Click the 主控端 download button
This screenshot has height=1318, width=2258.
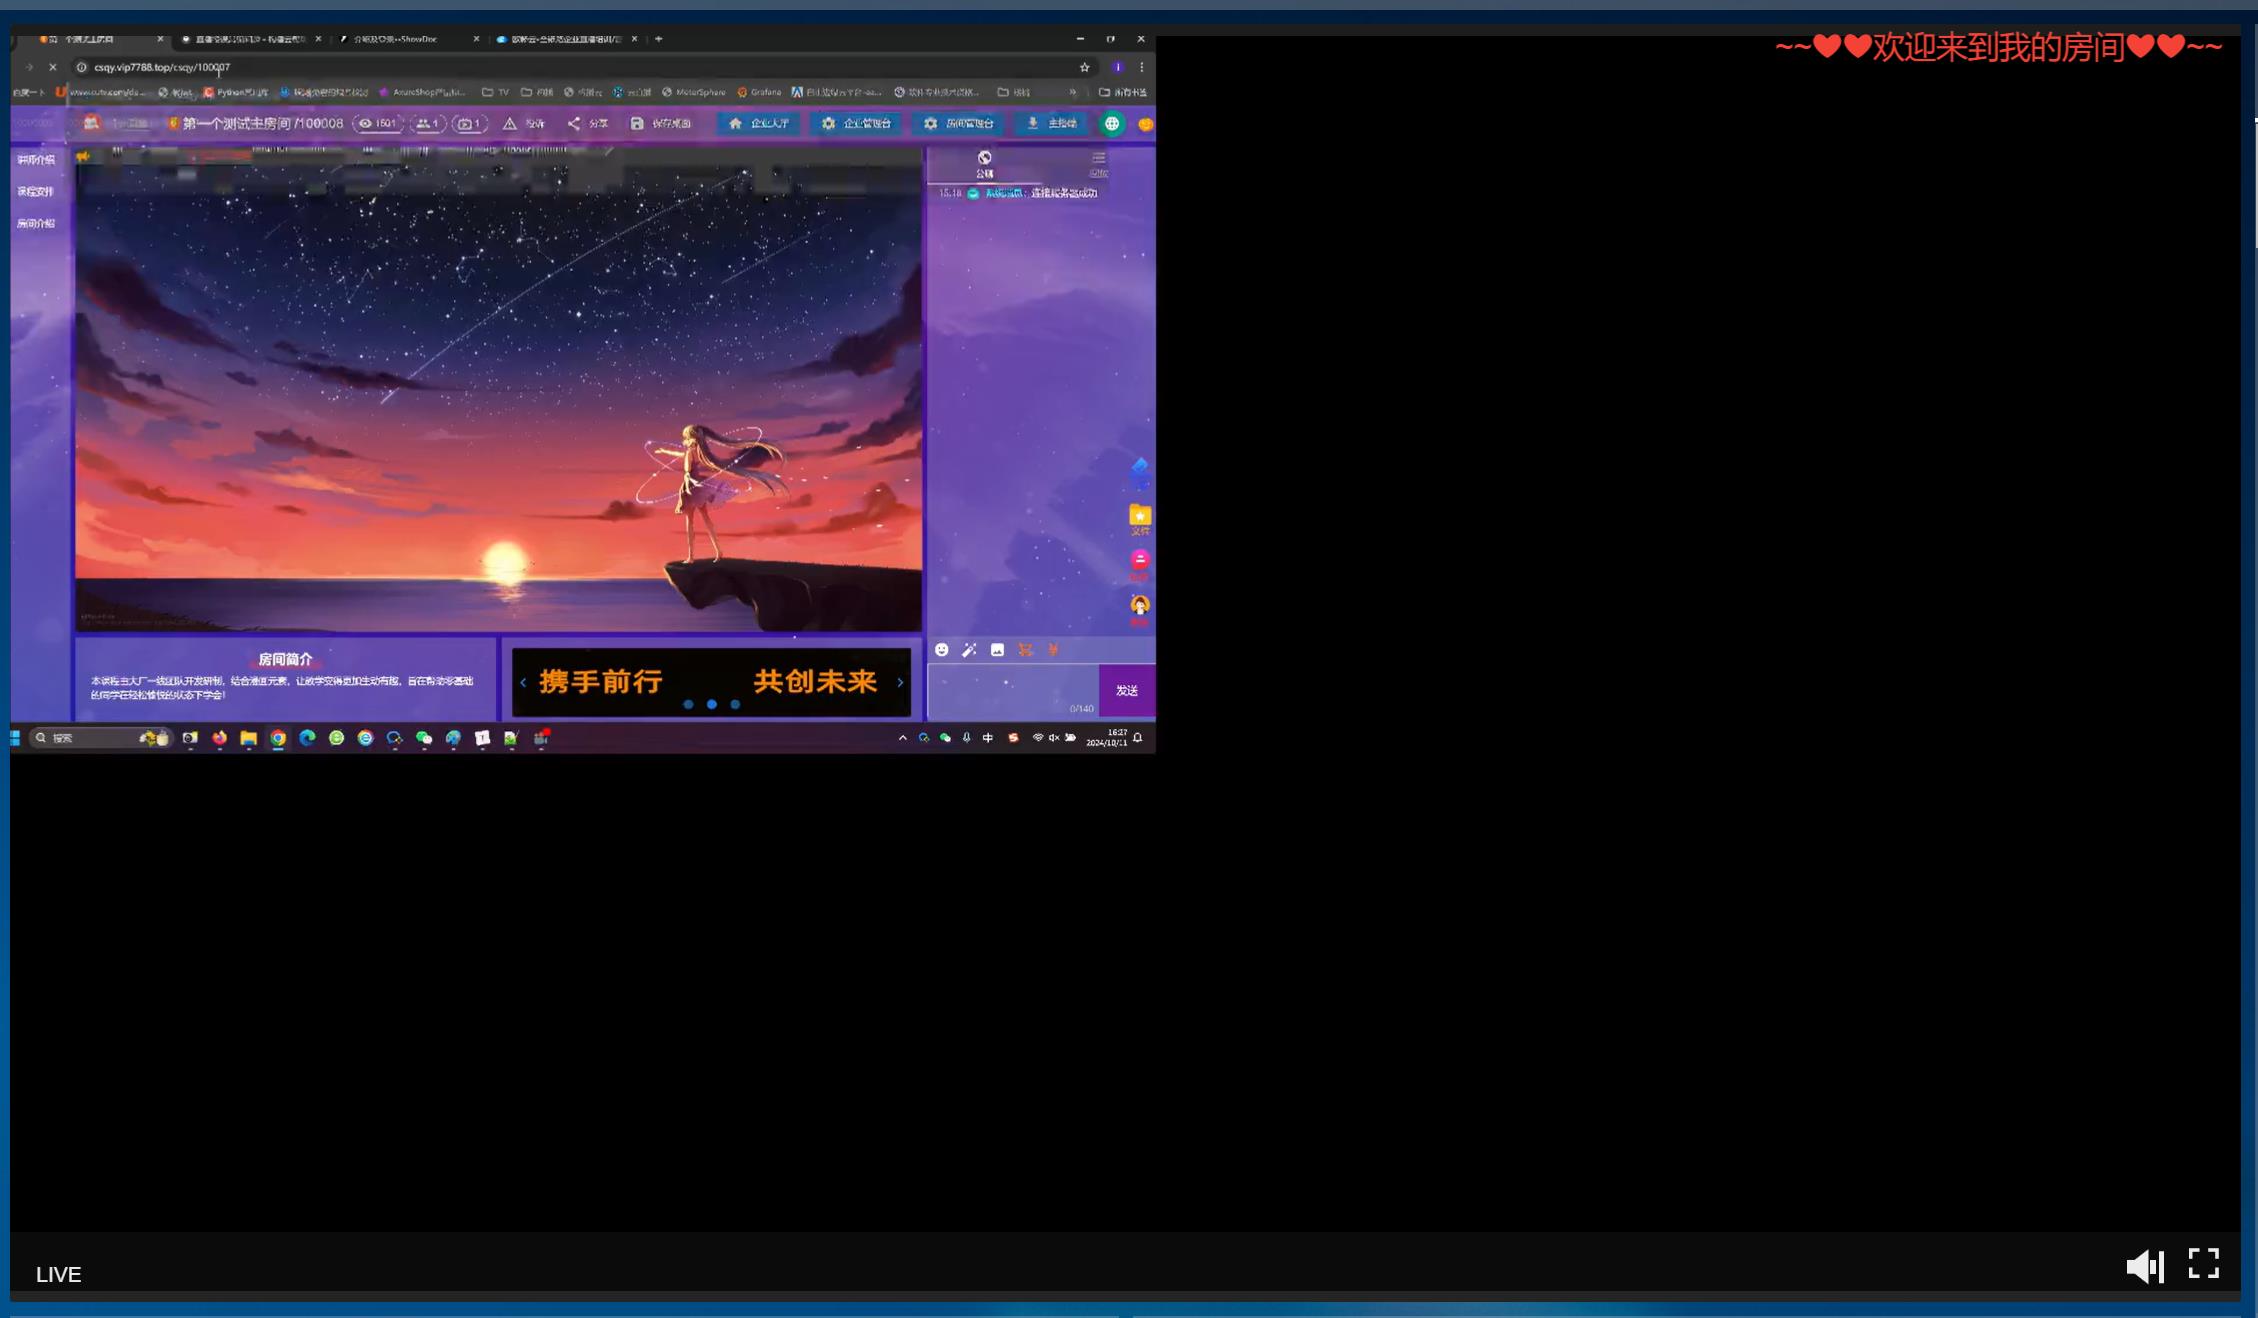(1051, 123)
